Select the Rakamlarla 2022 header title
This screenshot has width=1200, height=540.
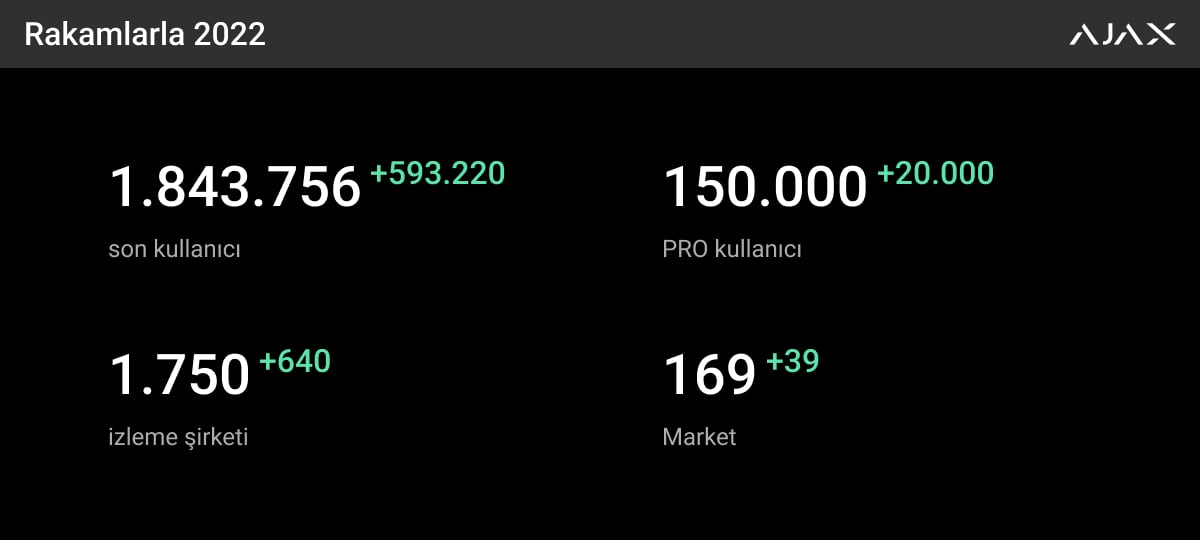coord(145,34)
